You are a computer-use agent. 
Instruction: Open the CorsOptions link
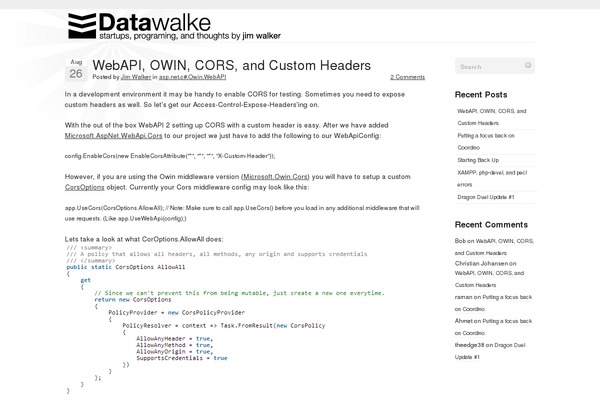(x=84, y=188)
